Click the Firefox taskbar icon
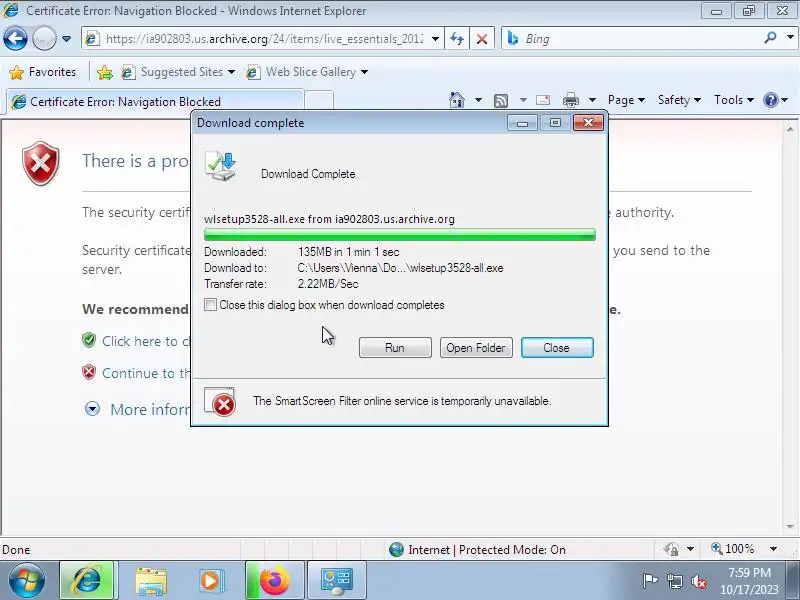Viewport: 800px width, 600px height. click(274, 580)
